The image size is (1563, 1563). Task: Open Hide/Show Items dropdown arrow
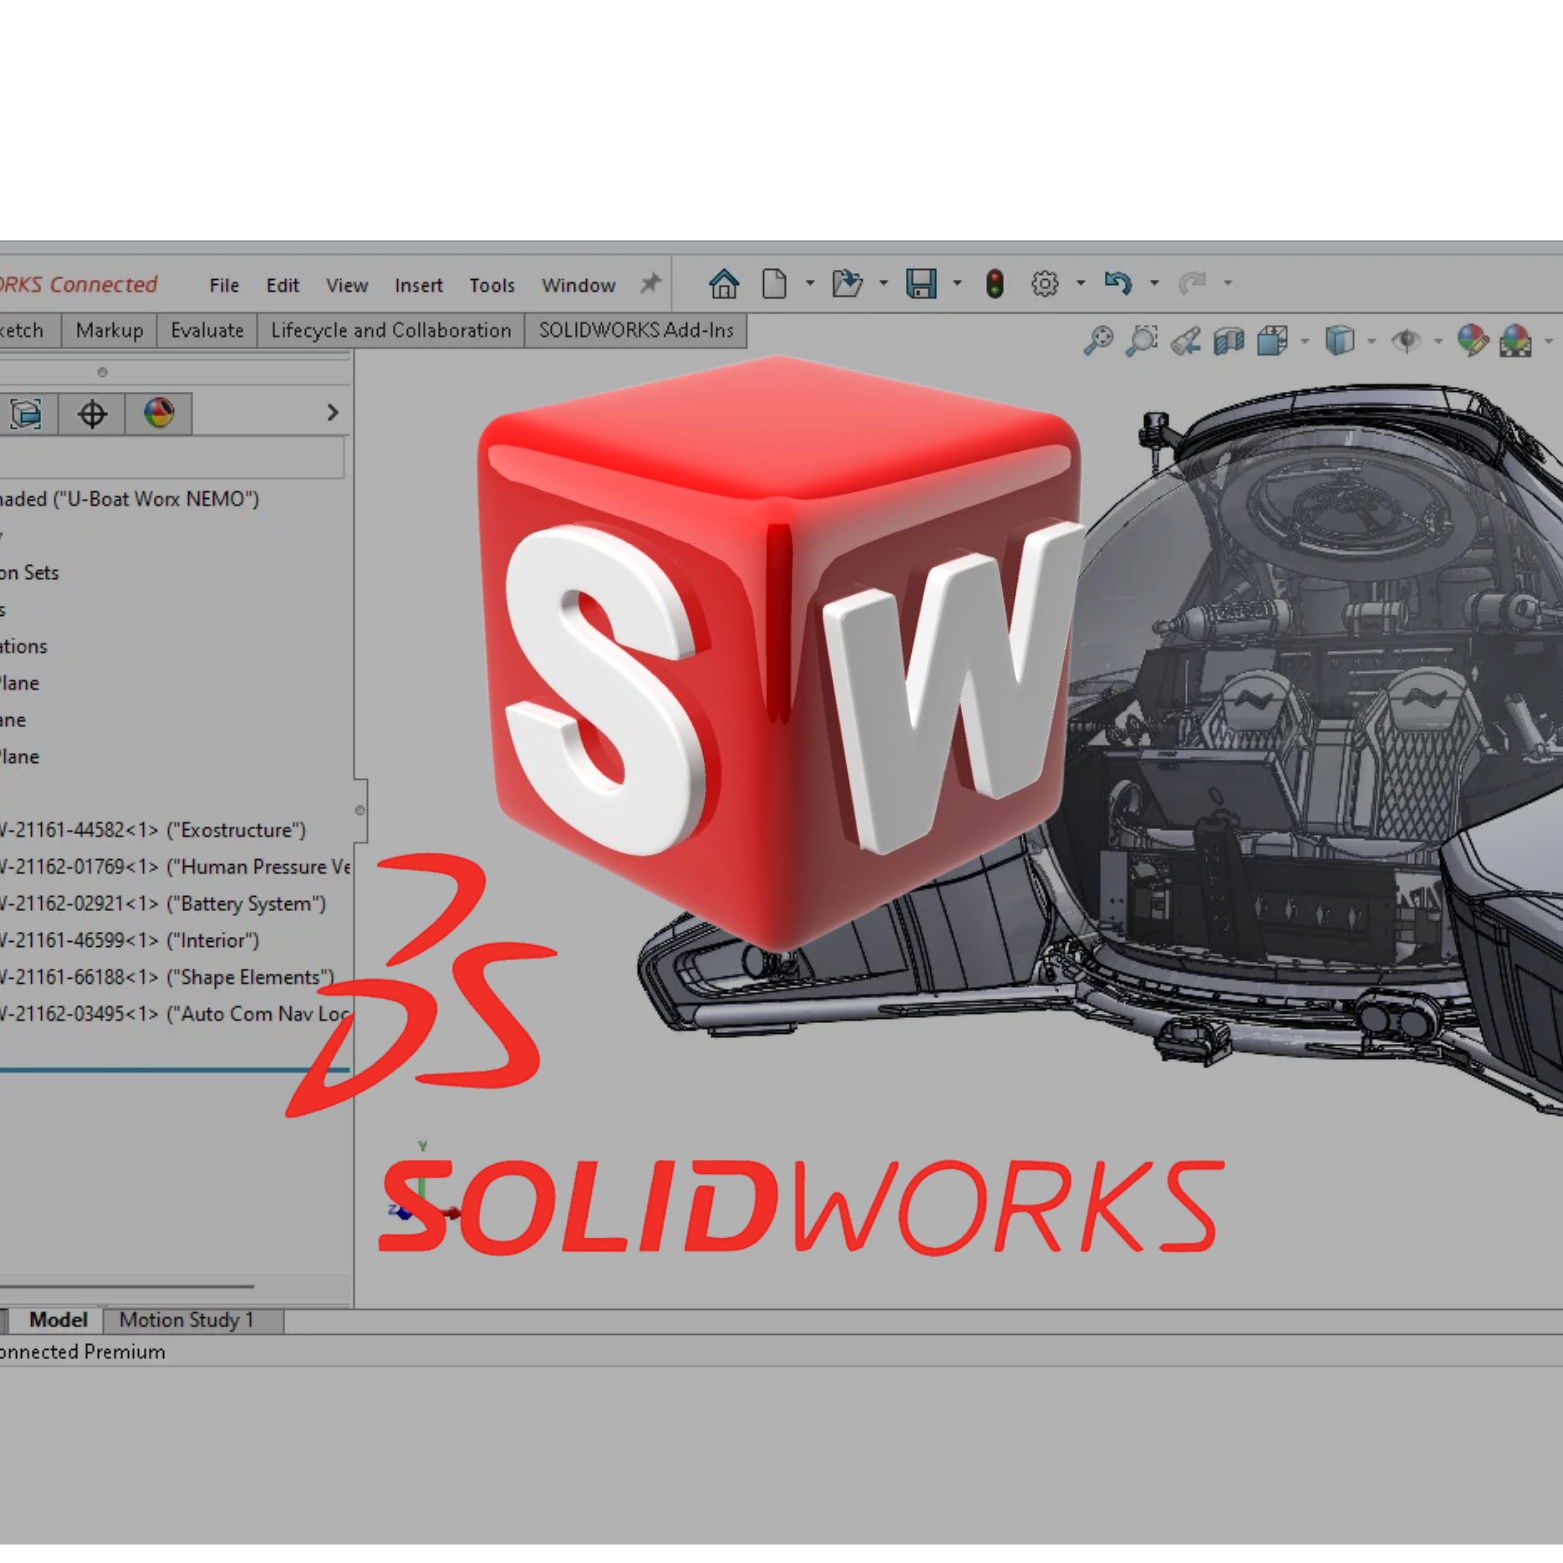pos(1438,342)
